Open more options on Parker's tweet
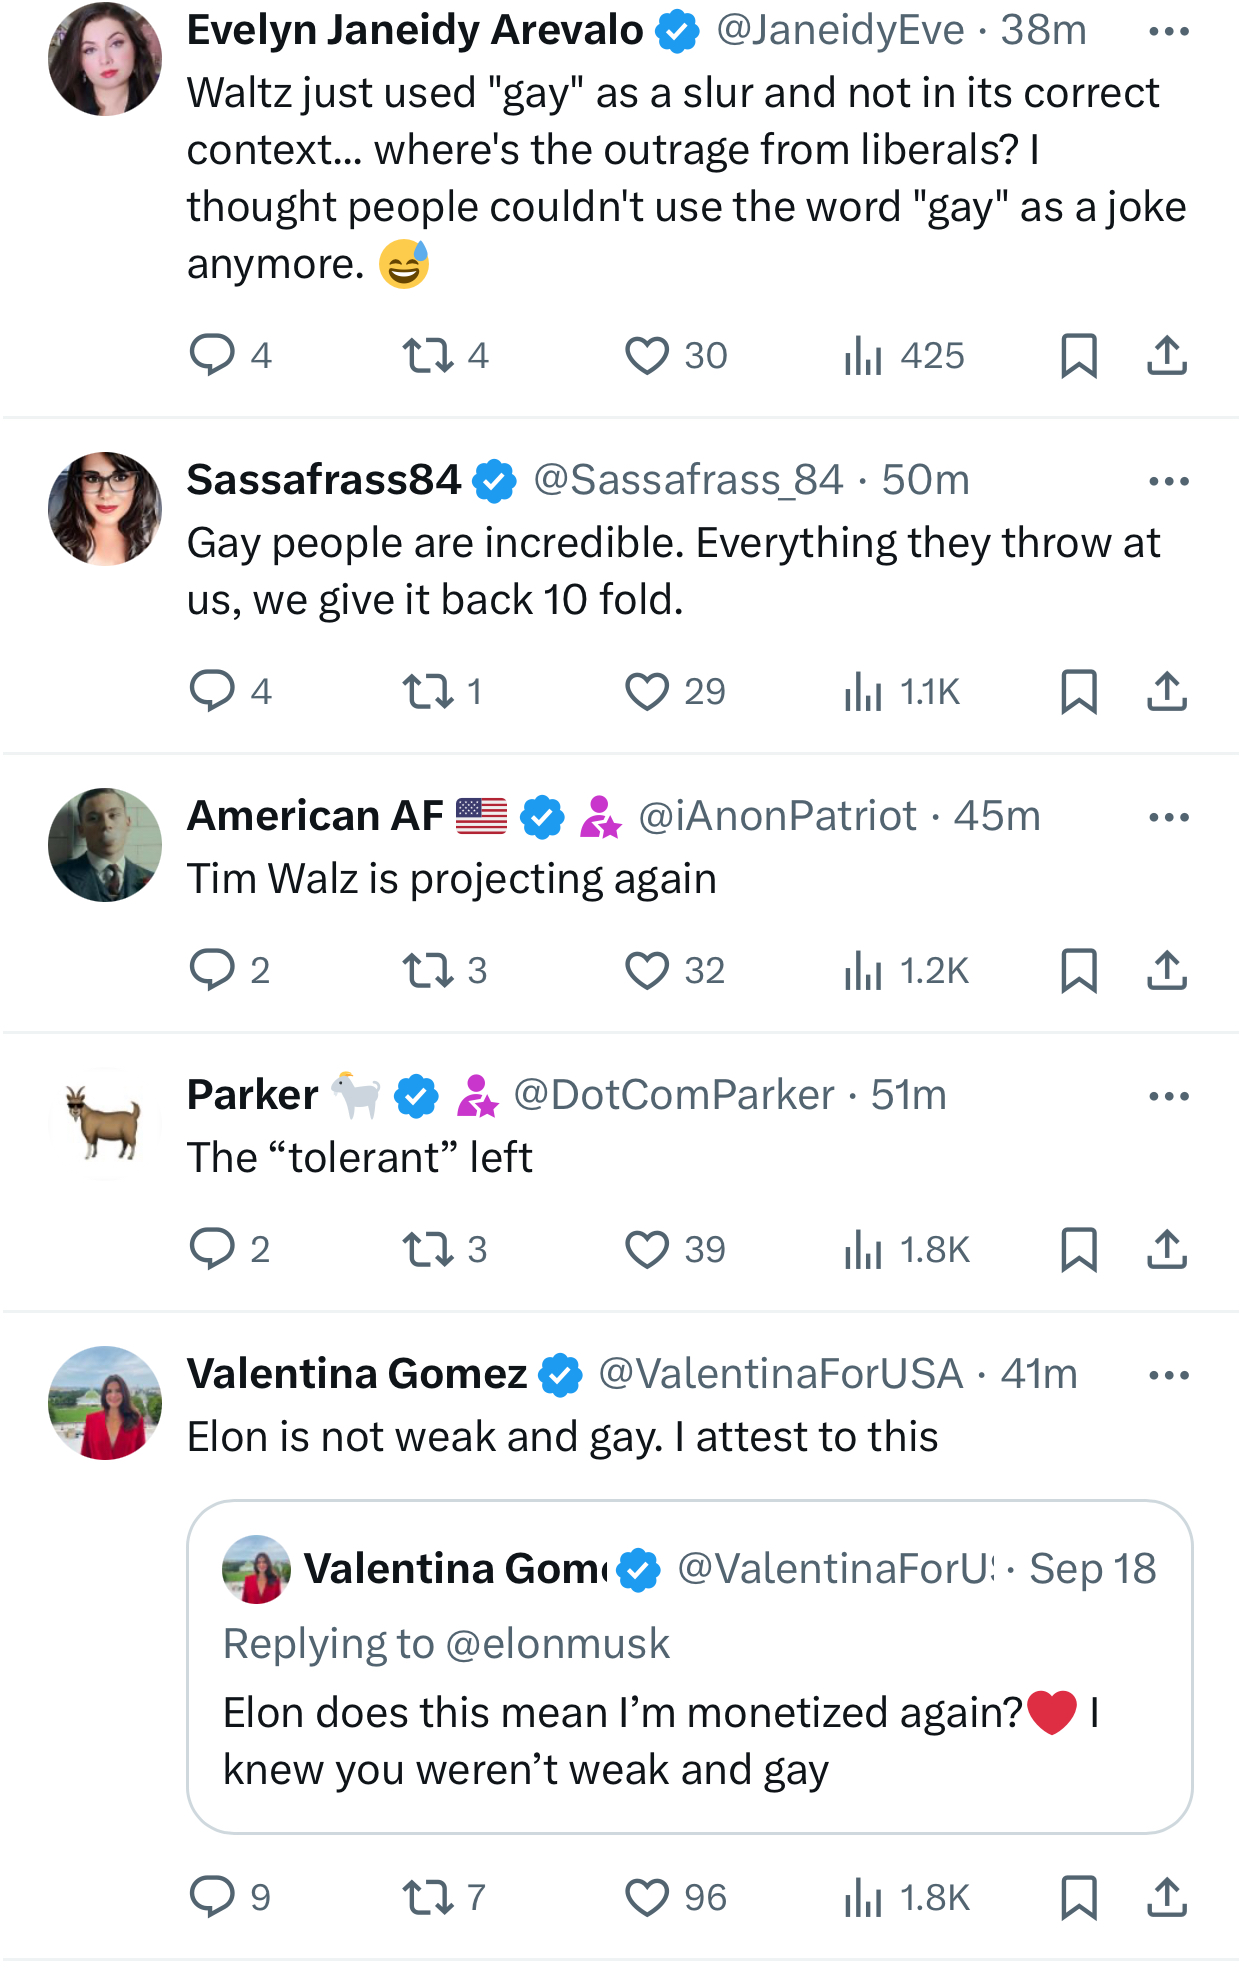This screenshot has height=1982, width=1242. (1168, 1096)
